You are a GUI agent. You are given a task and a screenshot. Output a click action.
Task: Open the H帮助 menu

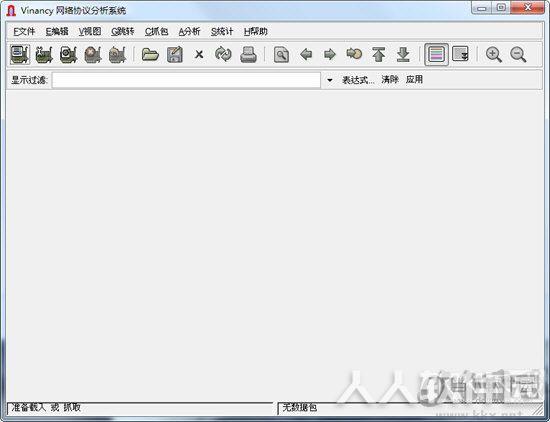pos(256,32)
